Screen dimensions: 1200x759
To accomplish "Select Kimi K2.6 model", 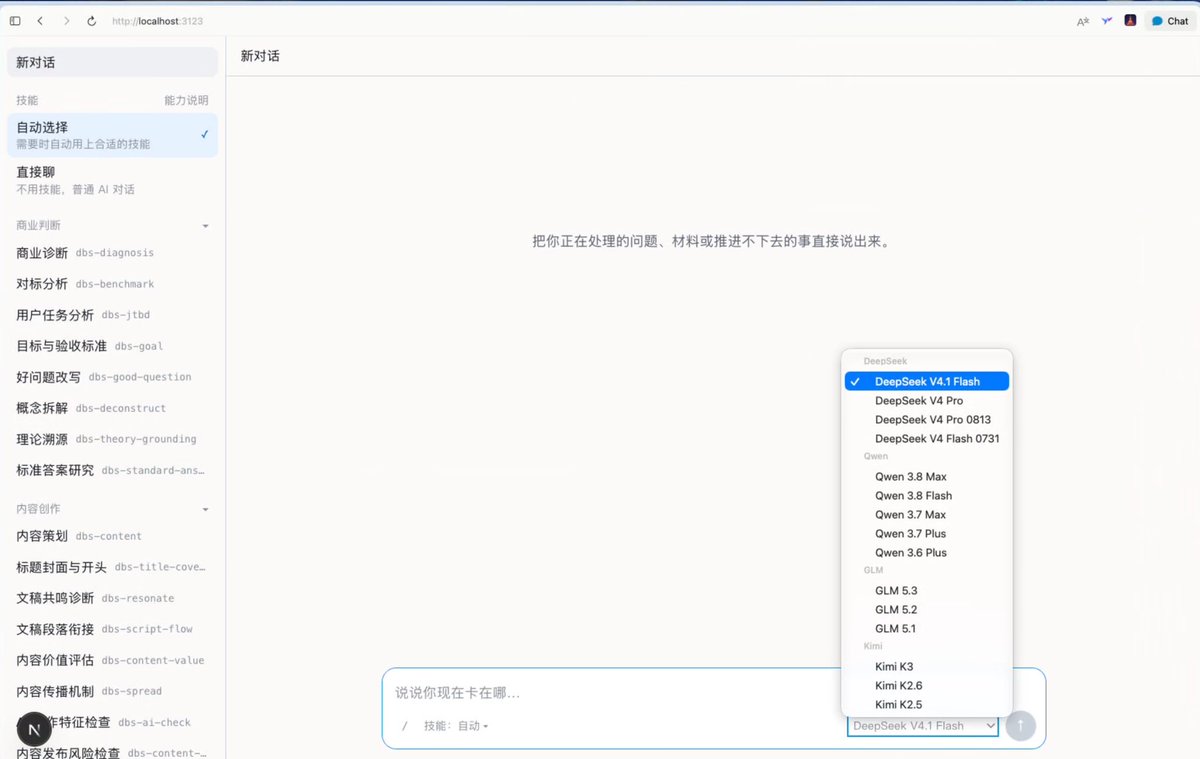I will pos(927,685).
